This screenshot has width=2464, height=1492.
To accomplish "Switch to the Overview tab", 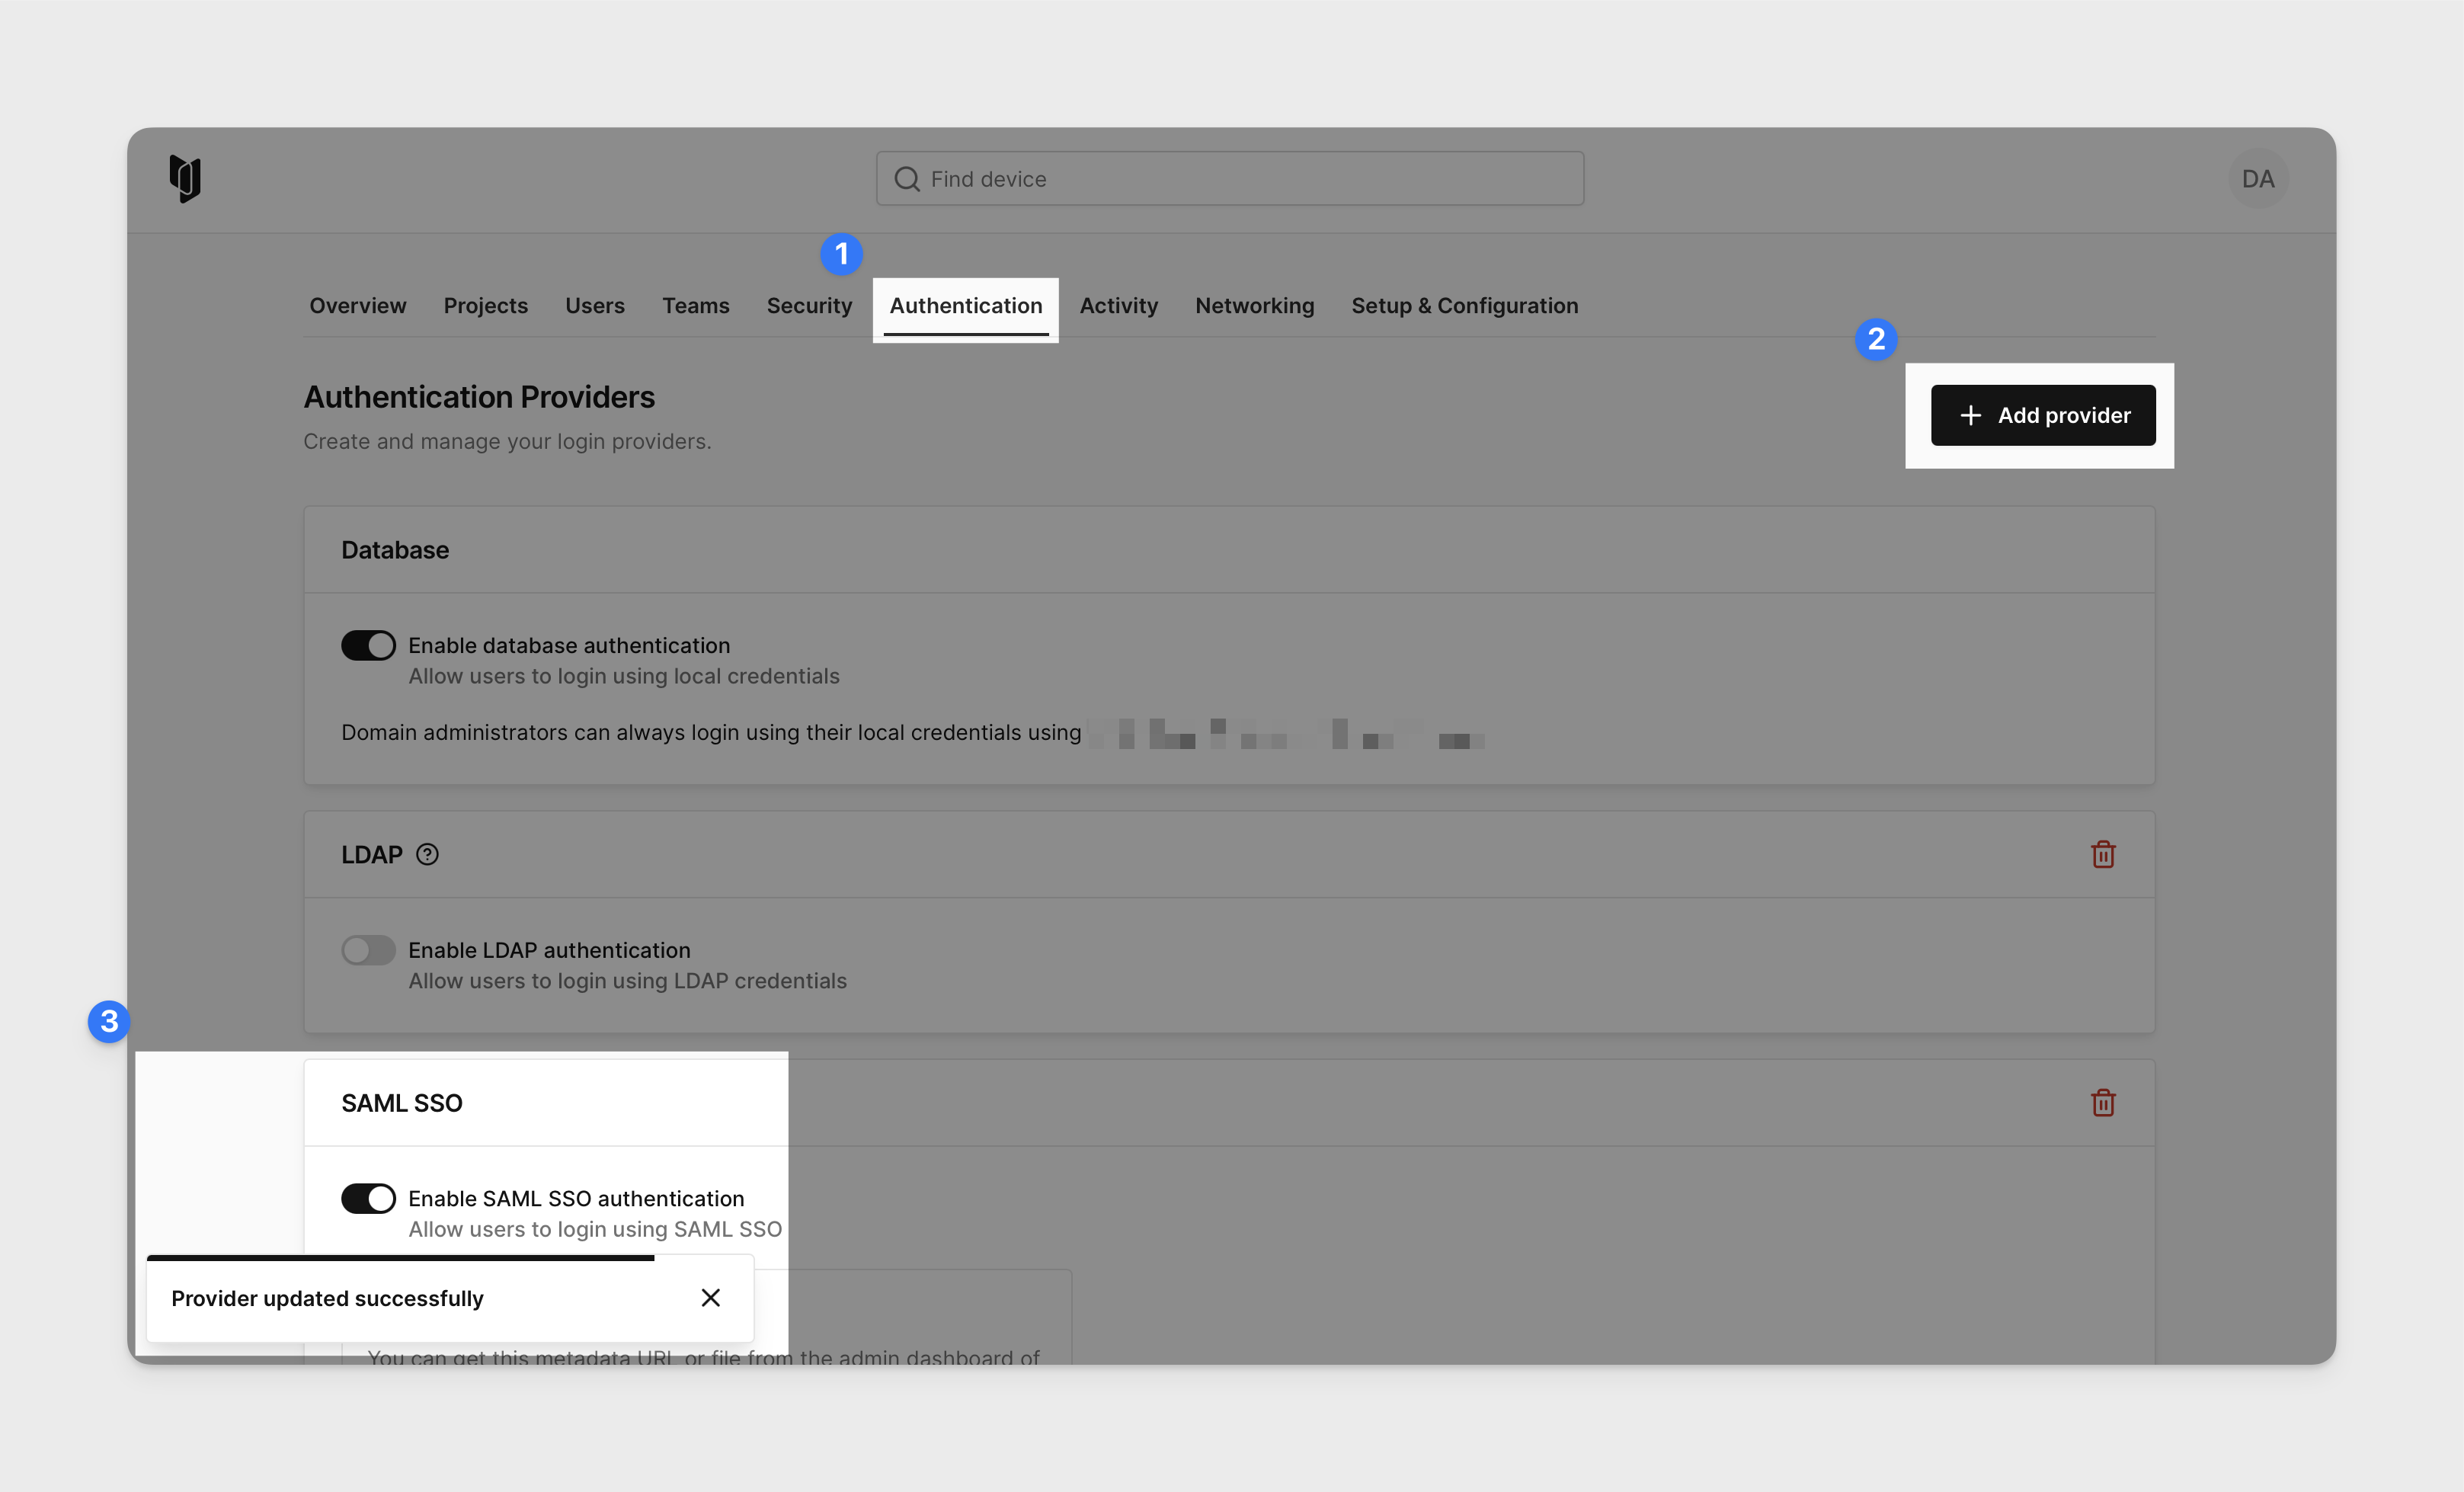I will click(357, 306).
